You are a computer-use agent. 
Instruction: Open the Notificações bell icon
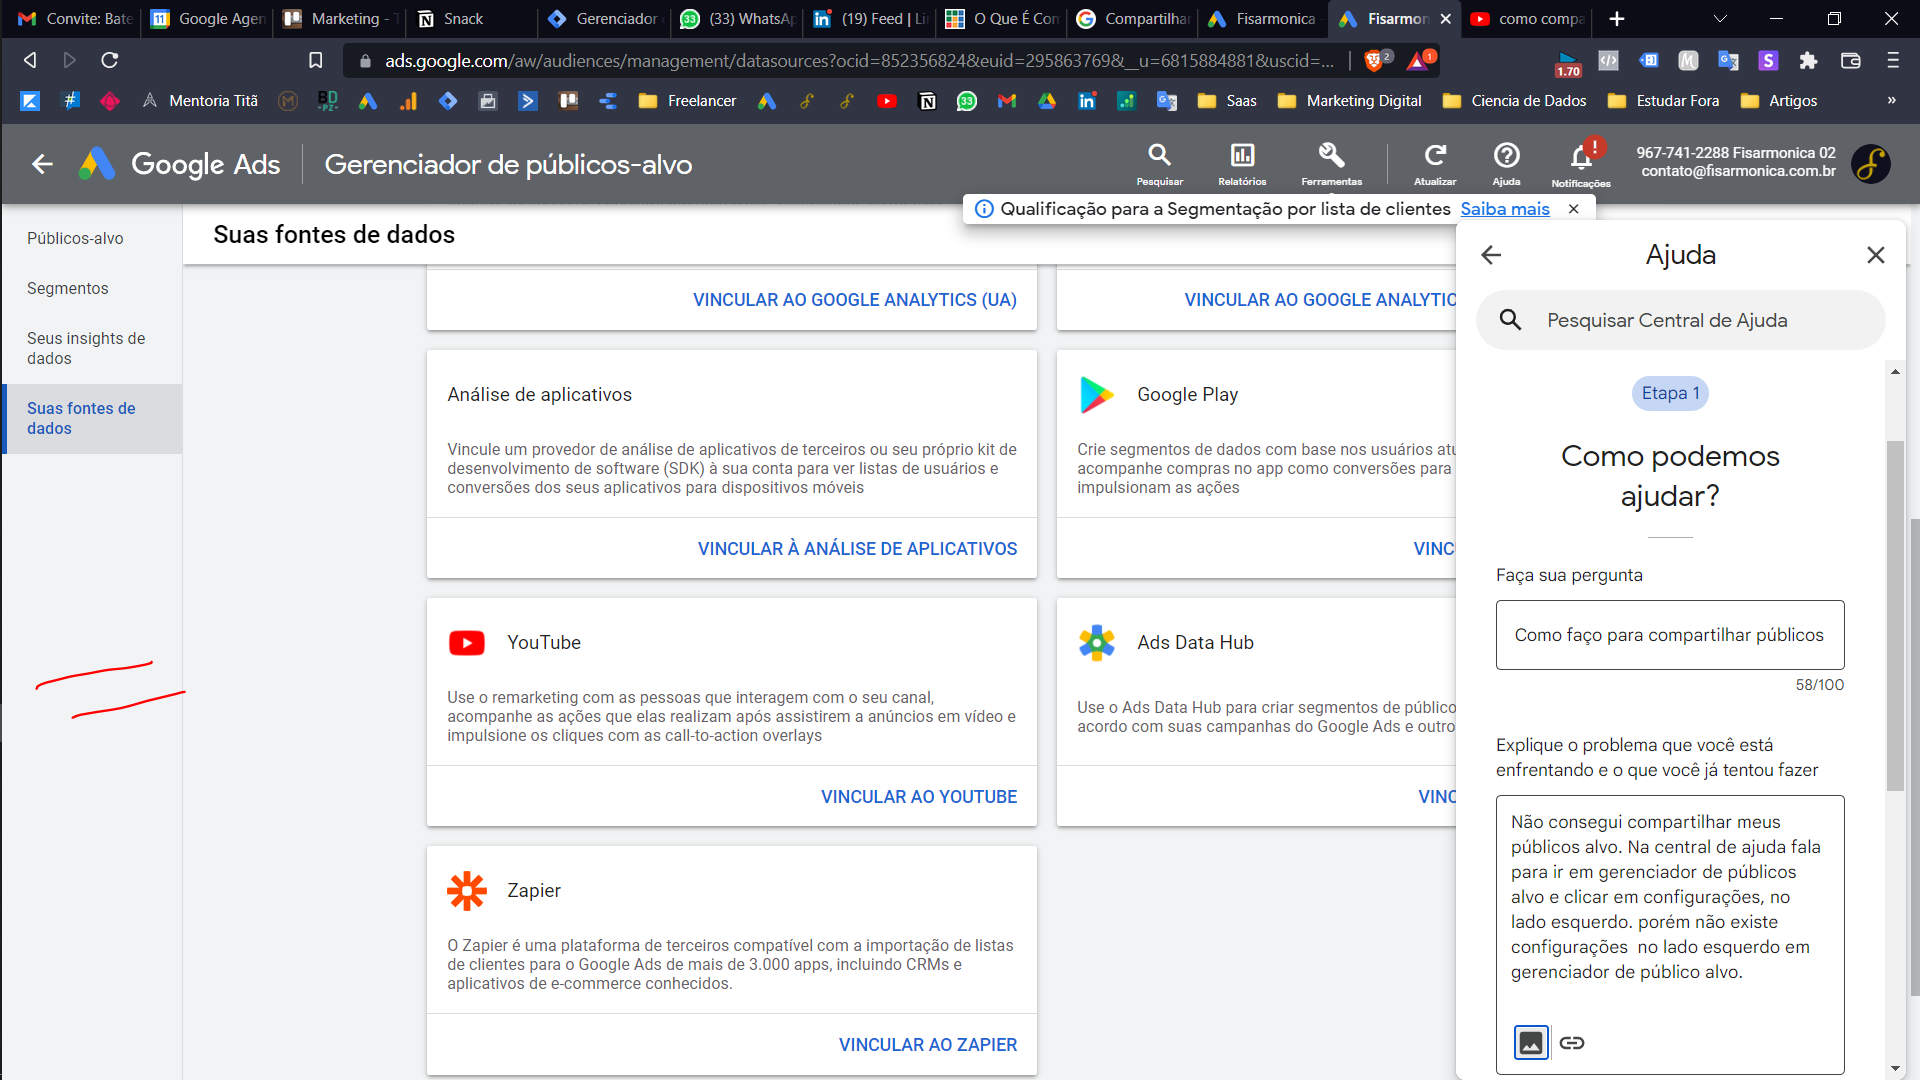(x=1581, y=157)
